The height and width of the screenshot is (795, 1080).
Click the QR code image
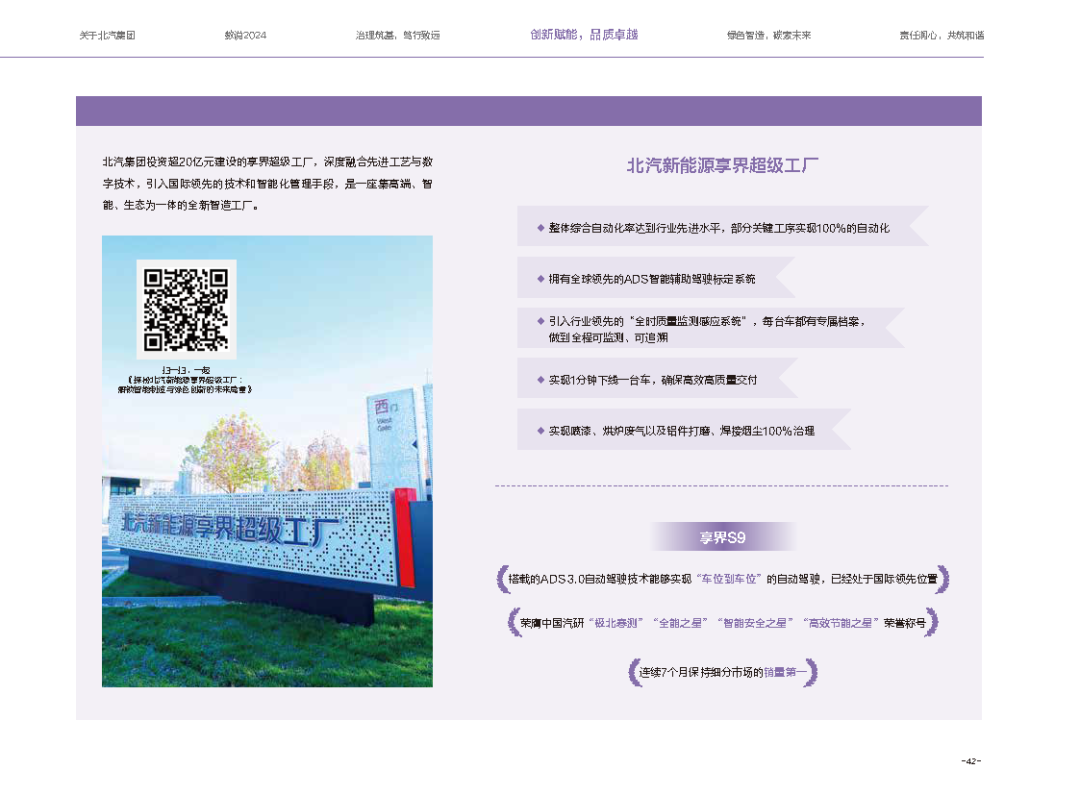coord(186,309)
